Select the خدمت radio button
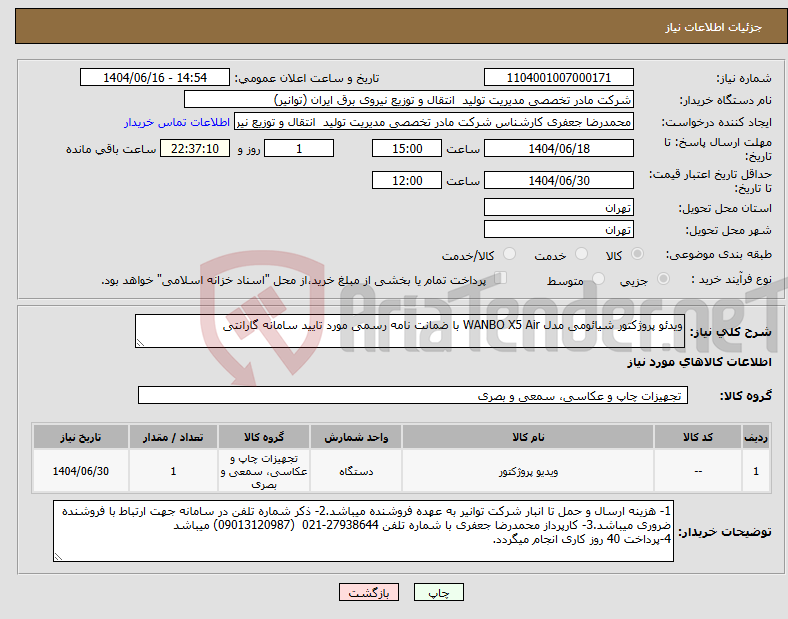This screenshot has width=788, height=619. click(581, 254)
